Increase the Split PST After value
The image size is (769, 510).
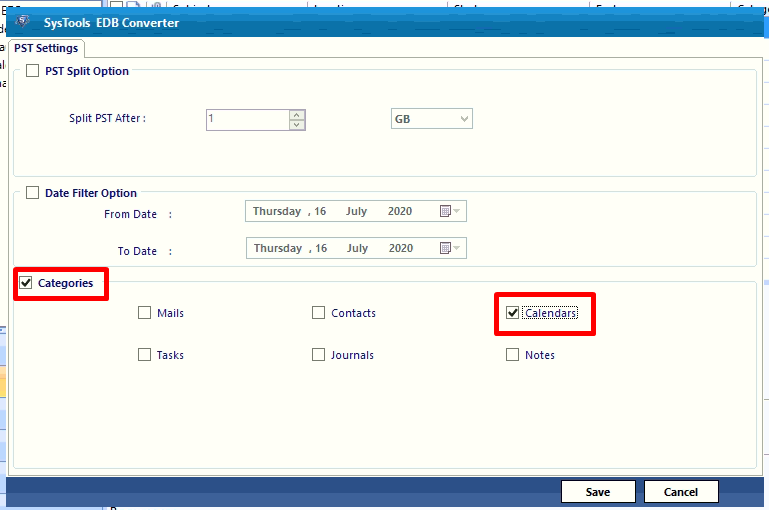[x=297, y=115]
